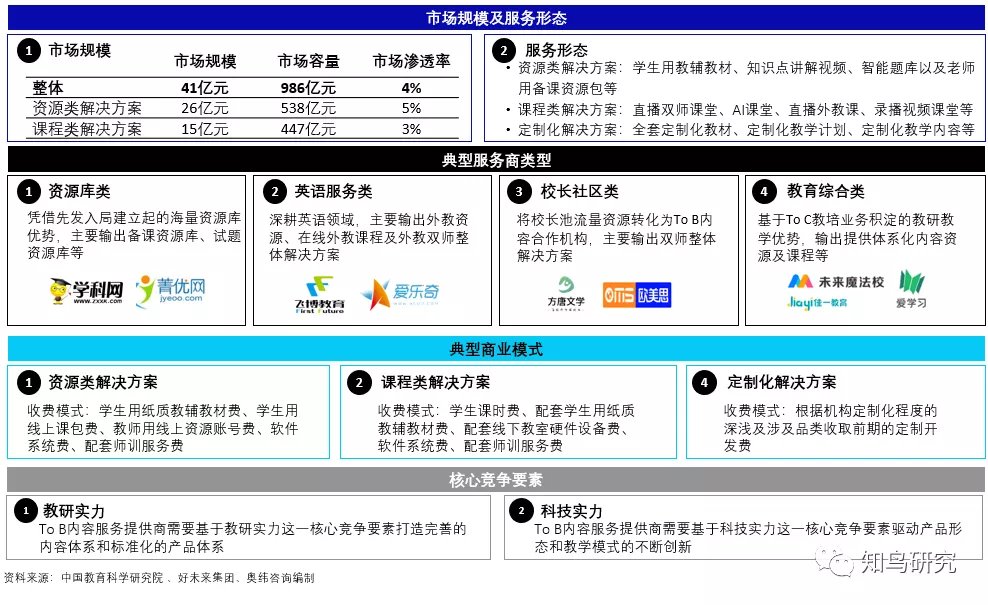This screenshot has width=988, height=605.
Task: Click the 986亿元 market capacity cell
Action: click(307, 88)
